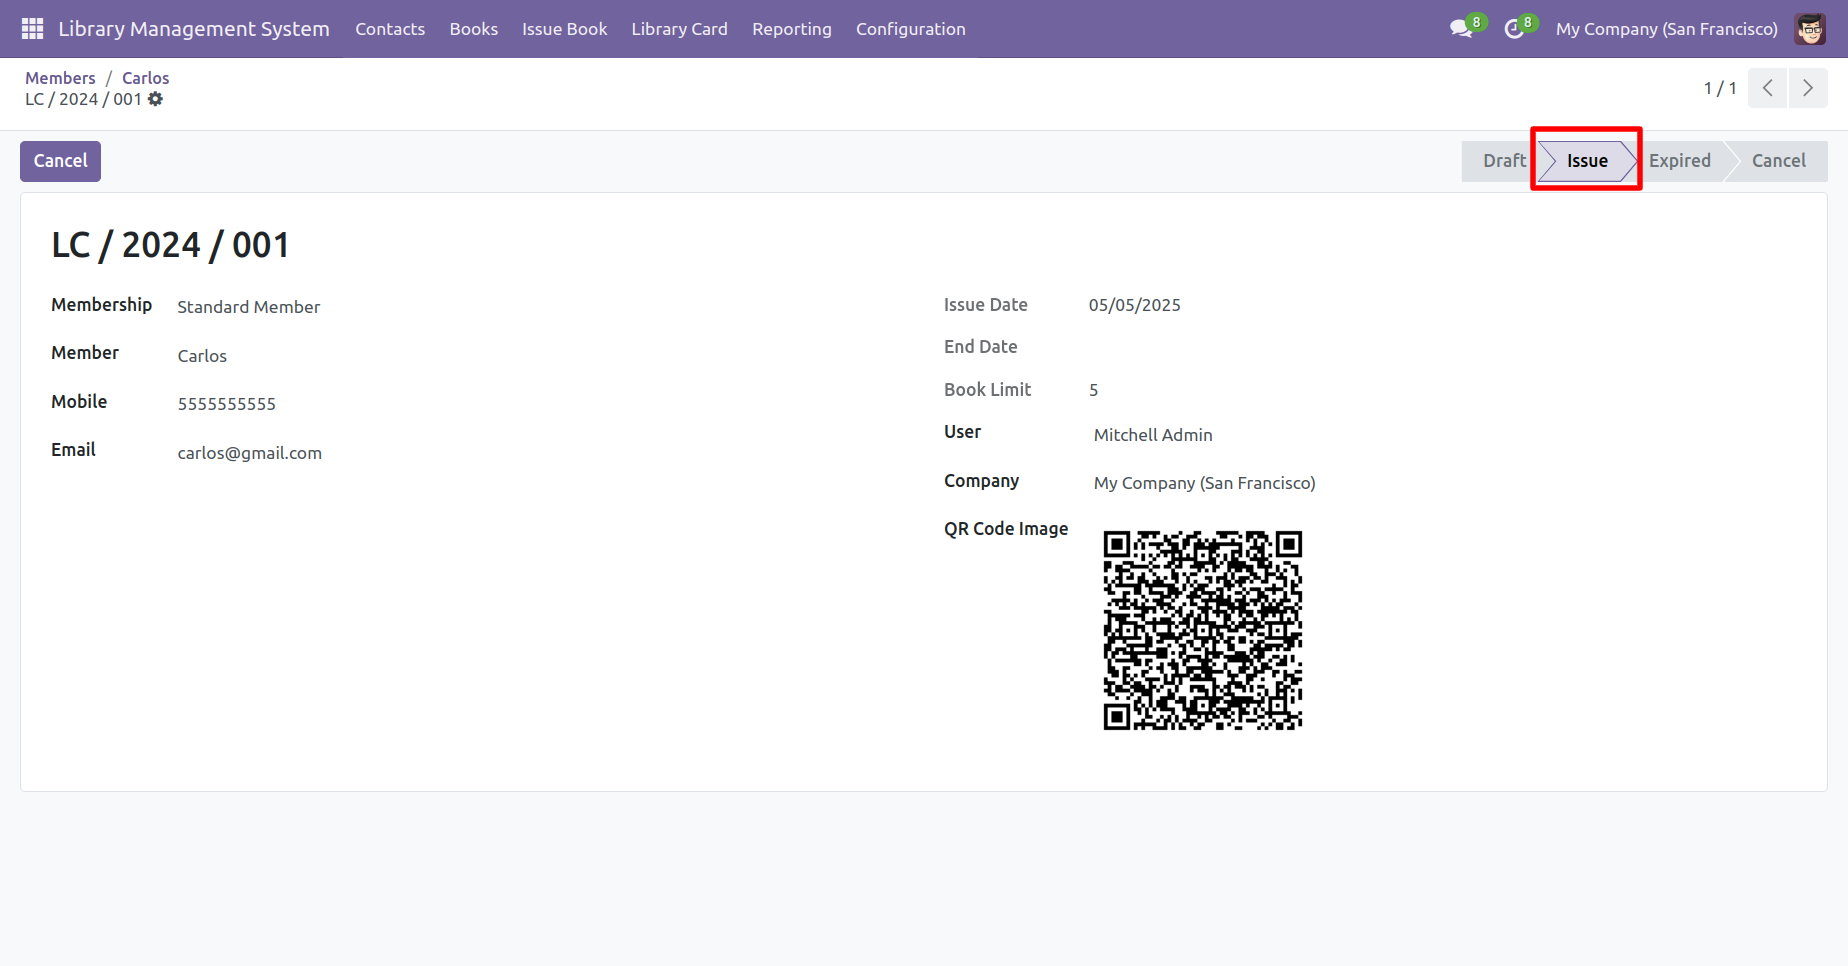1848x966 pixels.
Task: Click the Carlos breadcrumb link
Action: coord(145,78)
